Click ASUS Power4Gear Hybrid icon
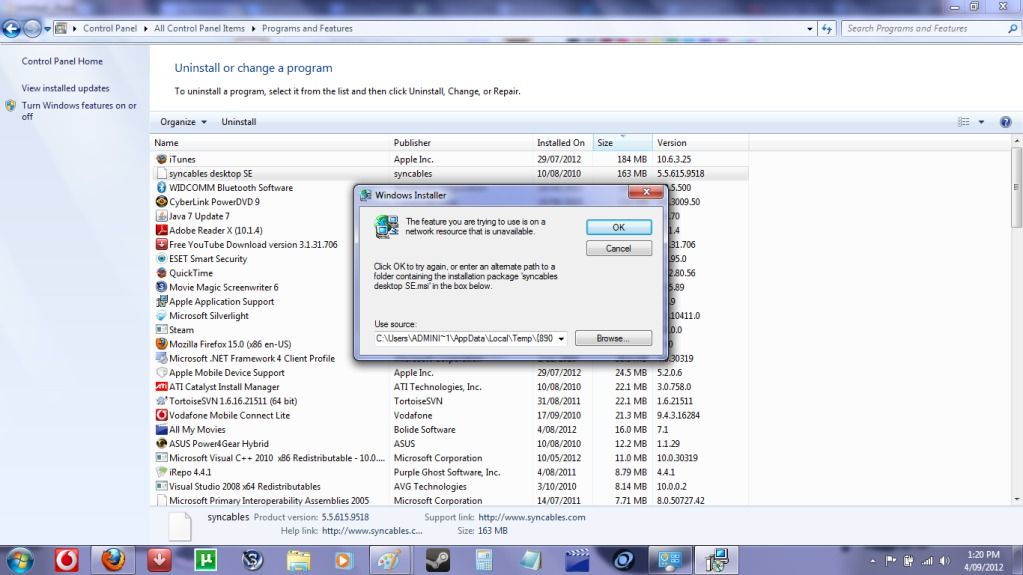 [x=161, y=444]
